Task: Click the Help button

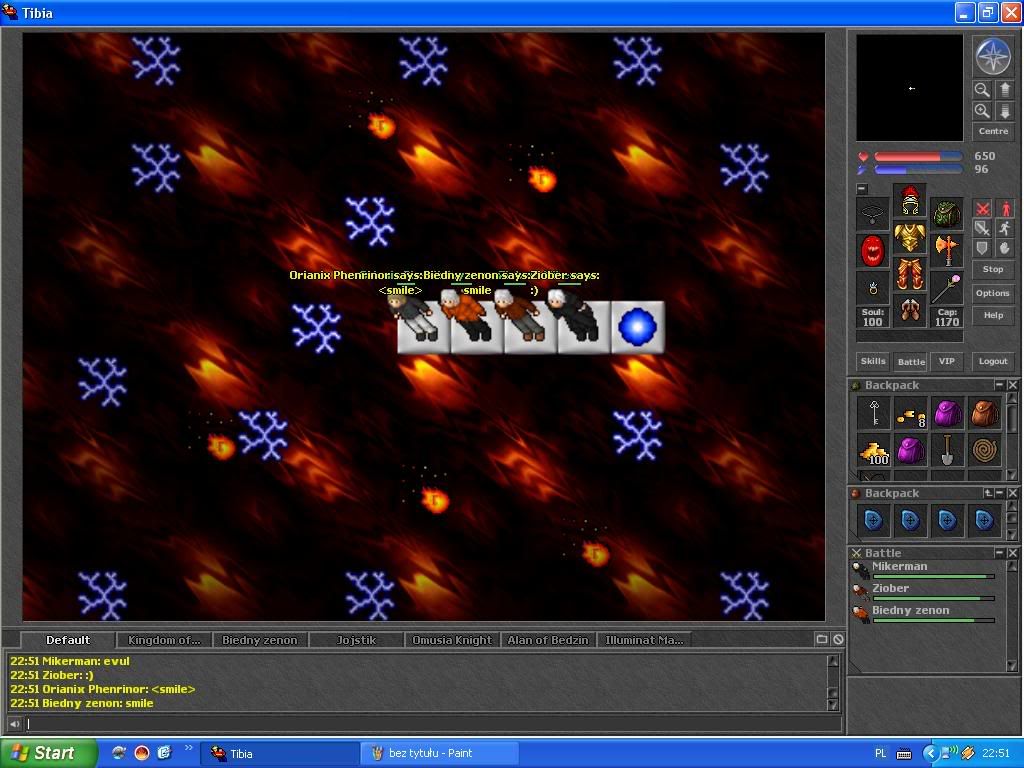Action: [x=993, y=315]
